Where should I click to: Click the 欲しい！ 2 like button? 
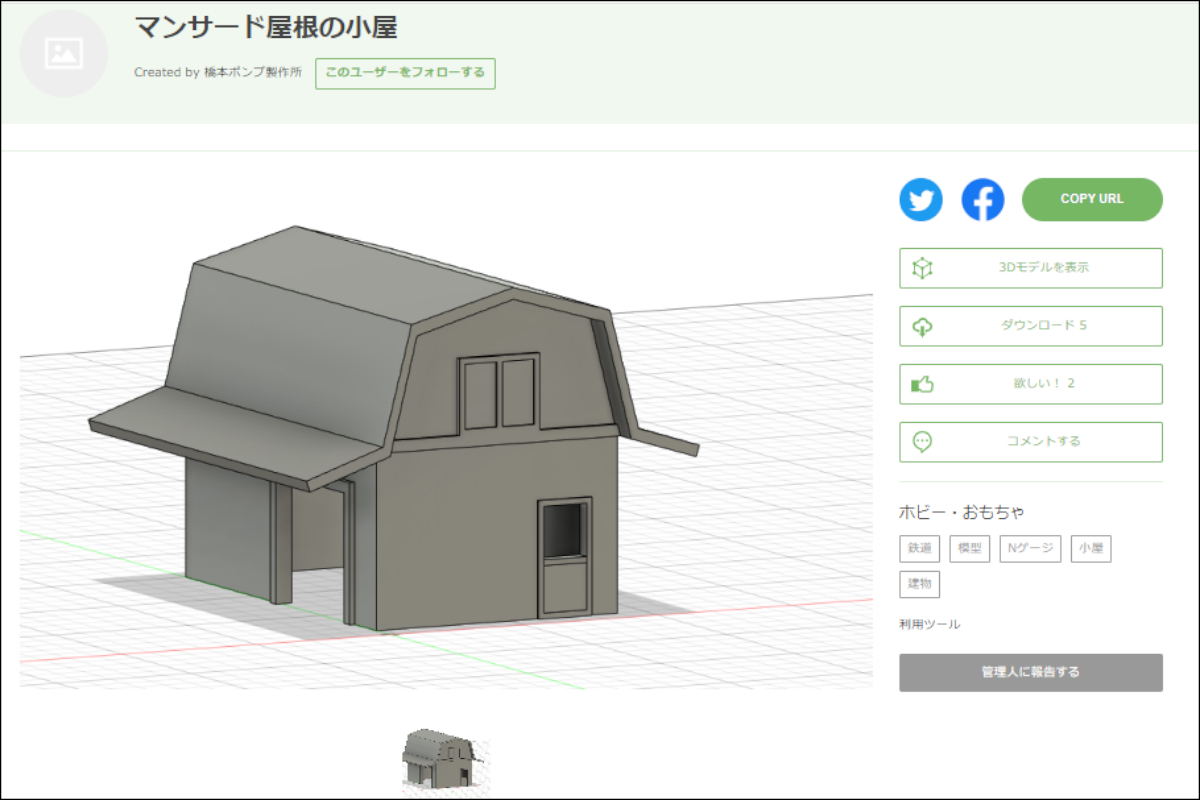pos(1031,384)
